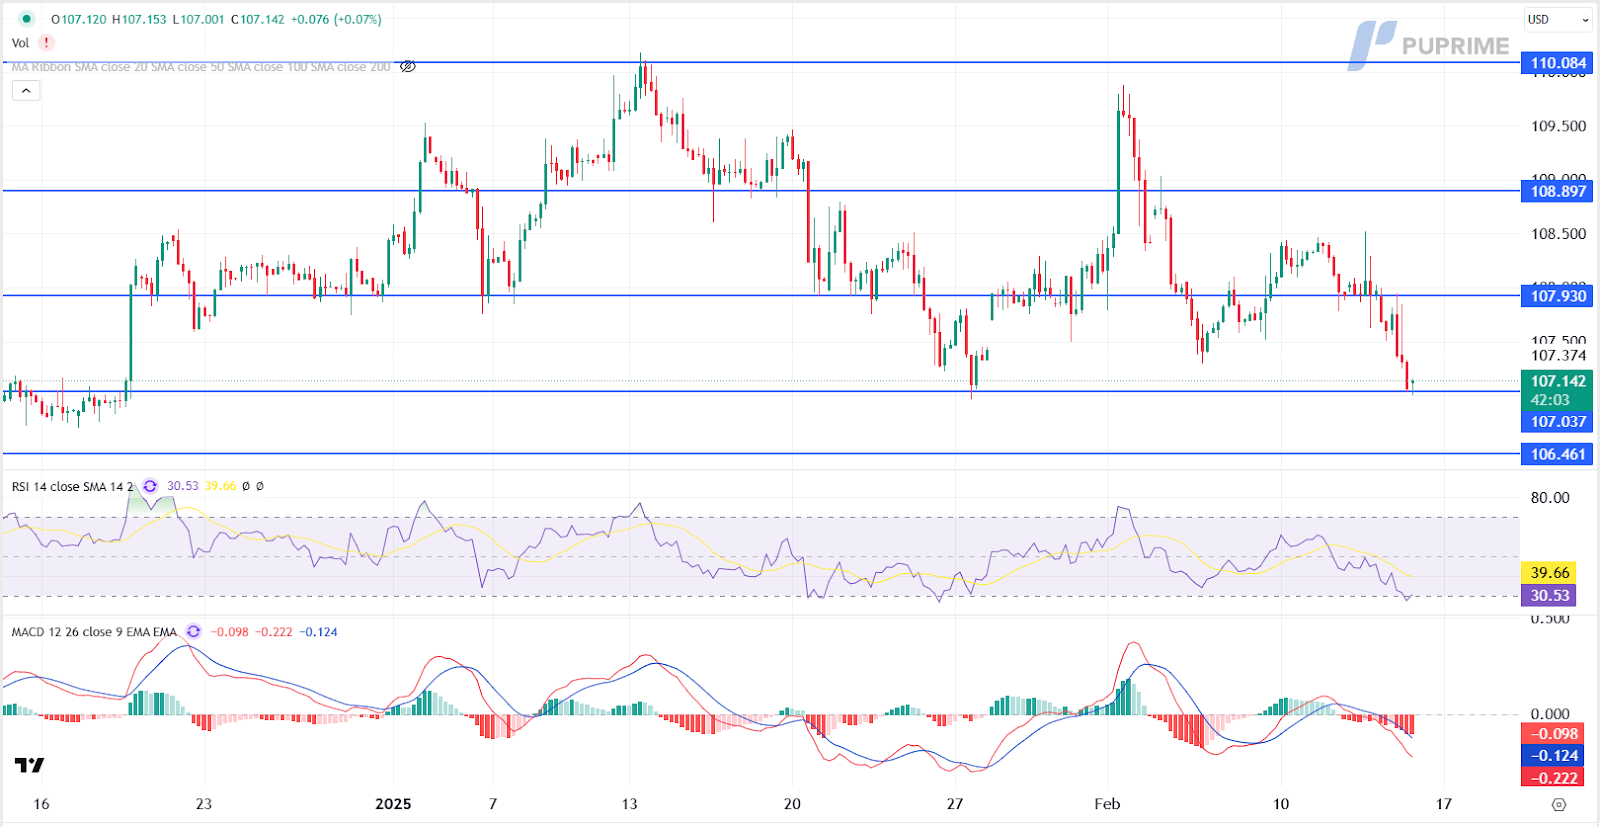Select the MA Ribbon indicator legend title
This screenshot has width=1600, height=827.
[201, 67]
